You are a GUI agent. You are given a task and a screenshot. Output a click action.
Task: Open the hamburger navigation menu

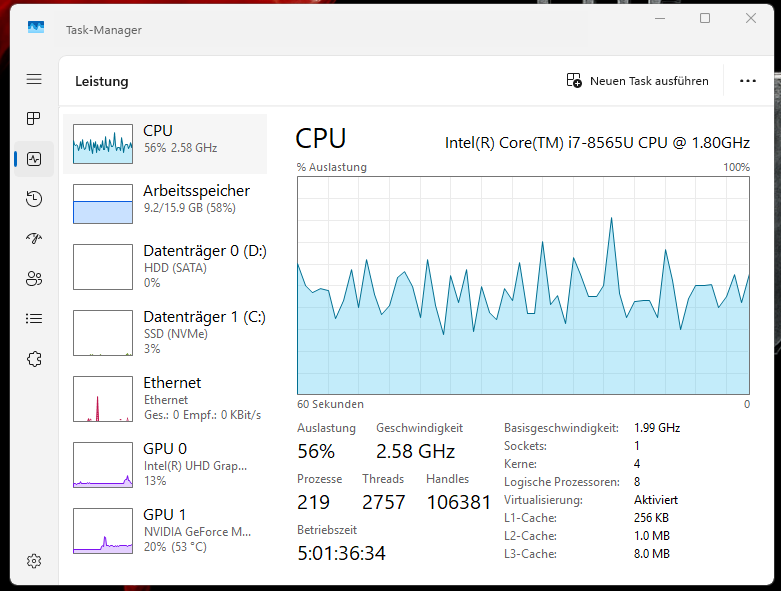(x=34, y=79)
